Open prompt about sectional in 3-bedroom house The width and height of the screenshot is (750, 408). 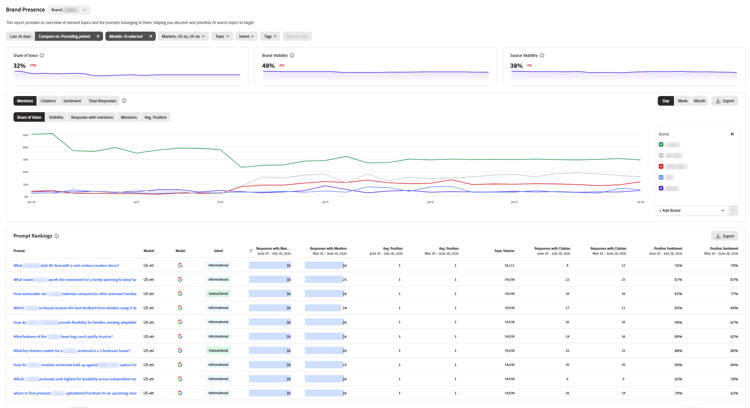tap(72, 351)
